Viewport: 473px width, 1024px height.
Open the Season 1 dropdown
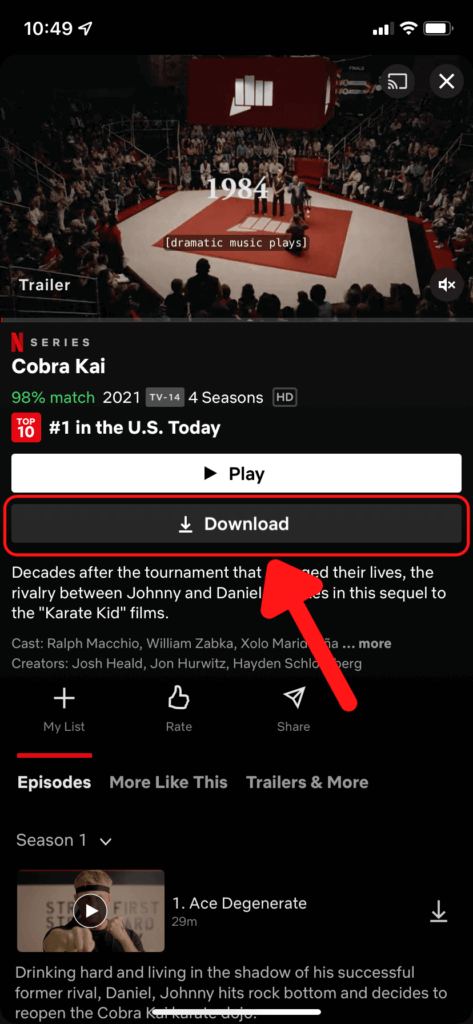pyautogui.click(x=64, y=840)
